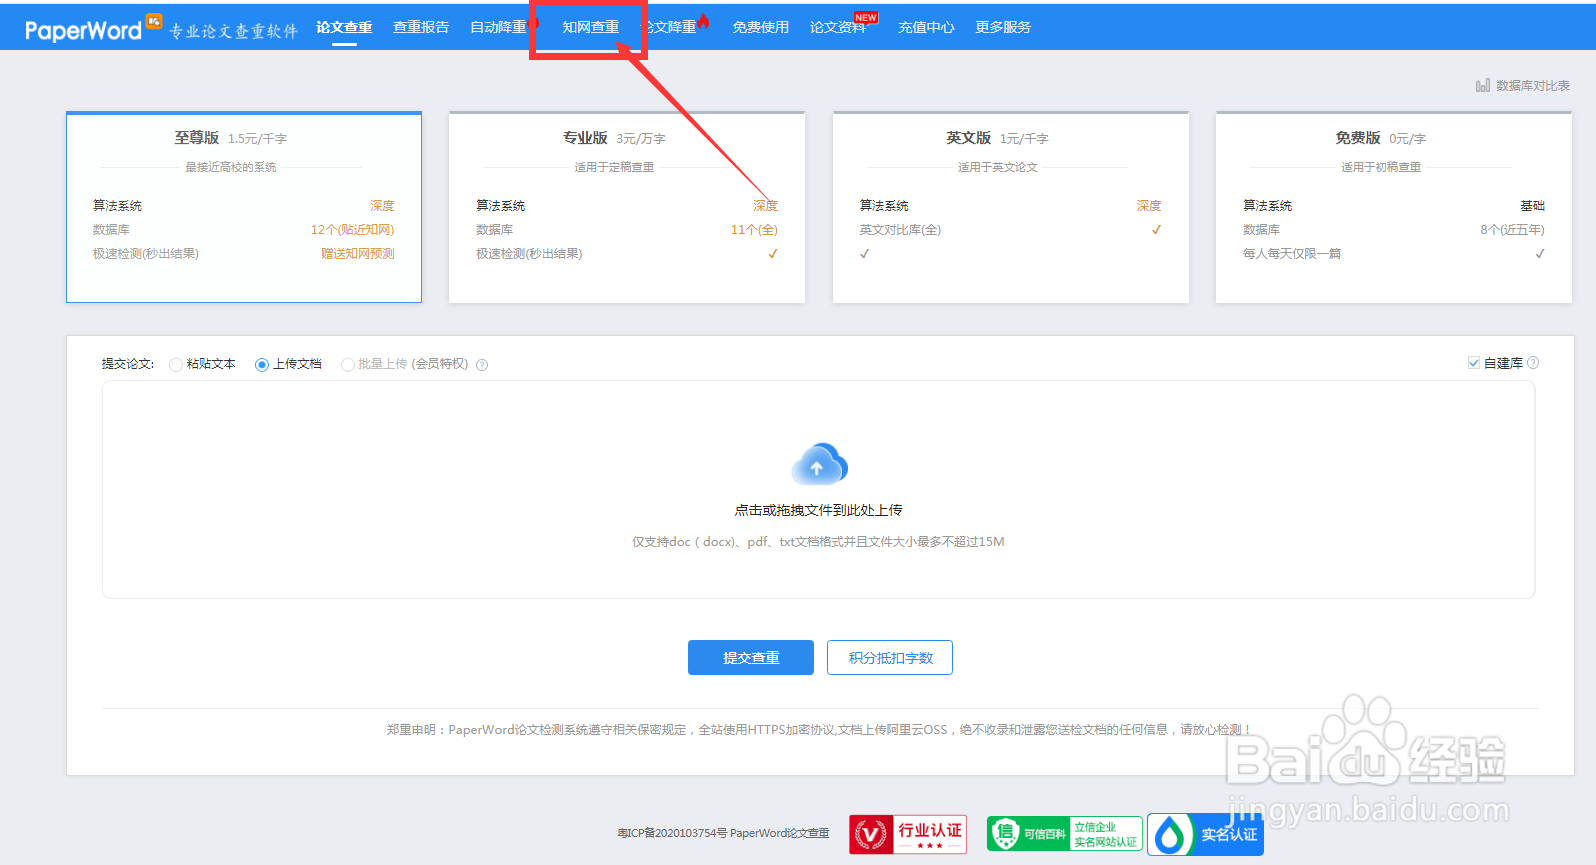The image size is (1596, 865).
Task: Select the 免费版 plan card
Action: (x=1394, y=207)
